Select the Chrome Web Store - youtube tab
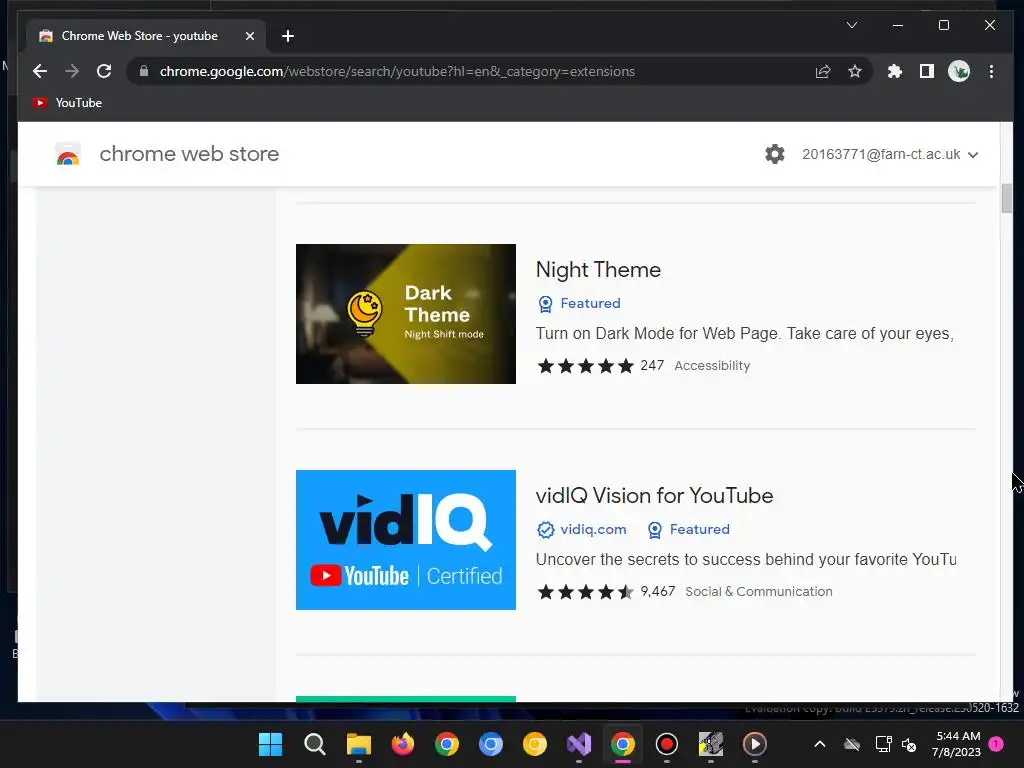Viewport: 1024px width, 768px height. (146, 36)
